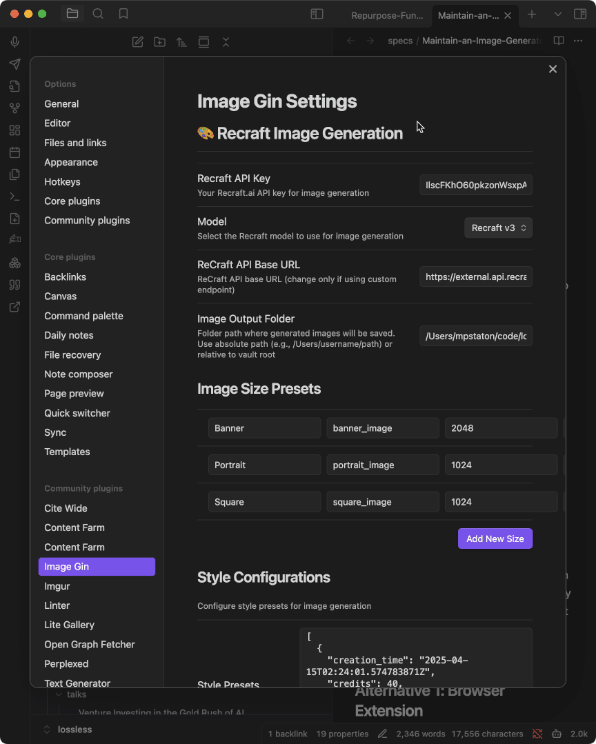
Task: Switch to the Repurpose-Fun... tab
Action: click(387, 16)
